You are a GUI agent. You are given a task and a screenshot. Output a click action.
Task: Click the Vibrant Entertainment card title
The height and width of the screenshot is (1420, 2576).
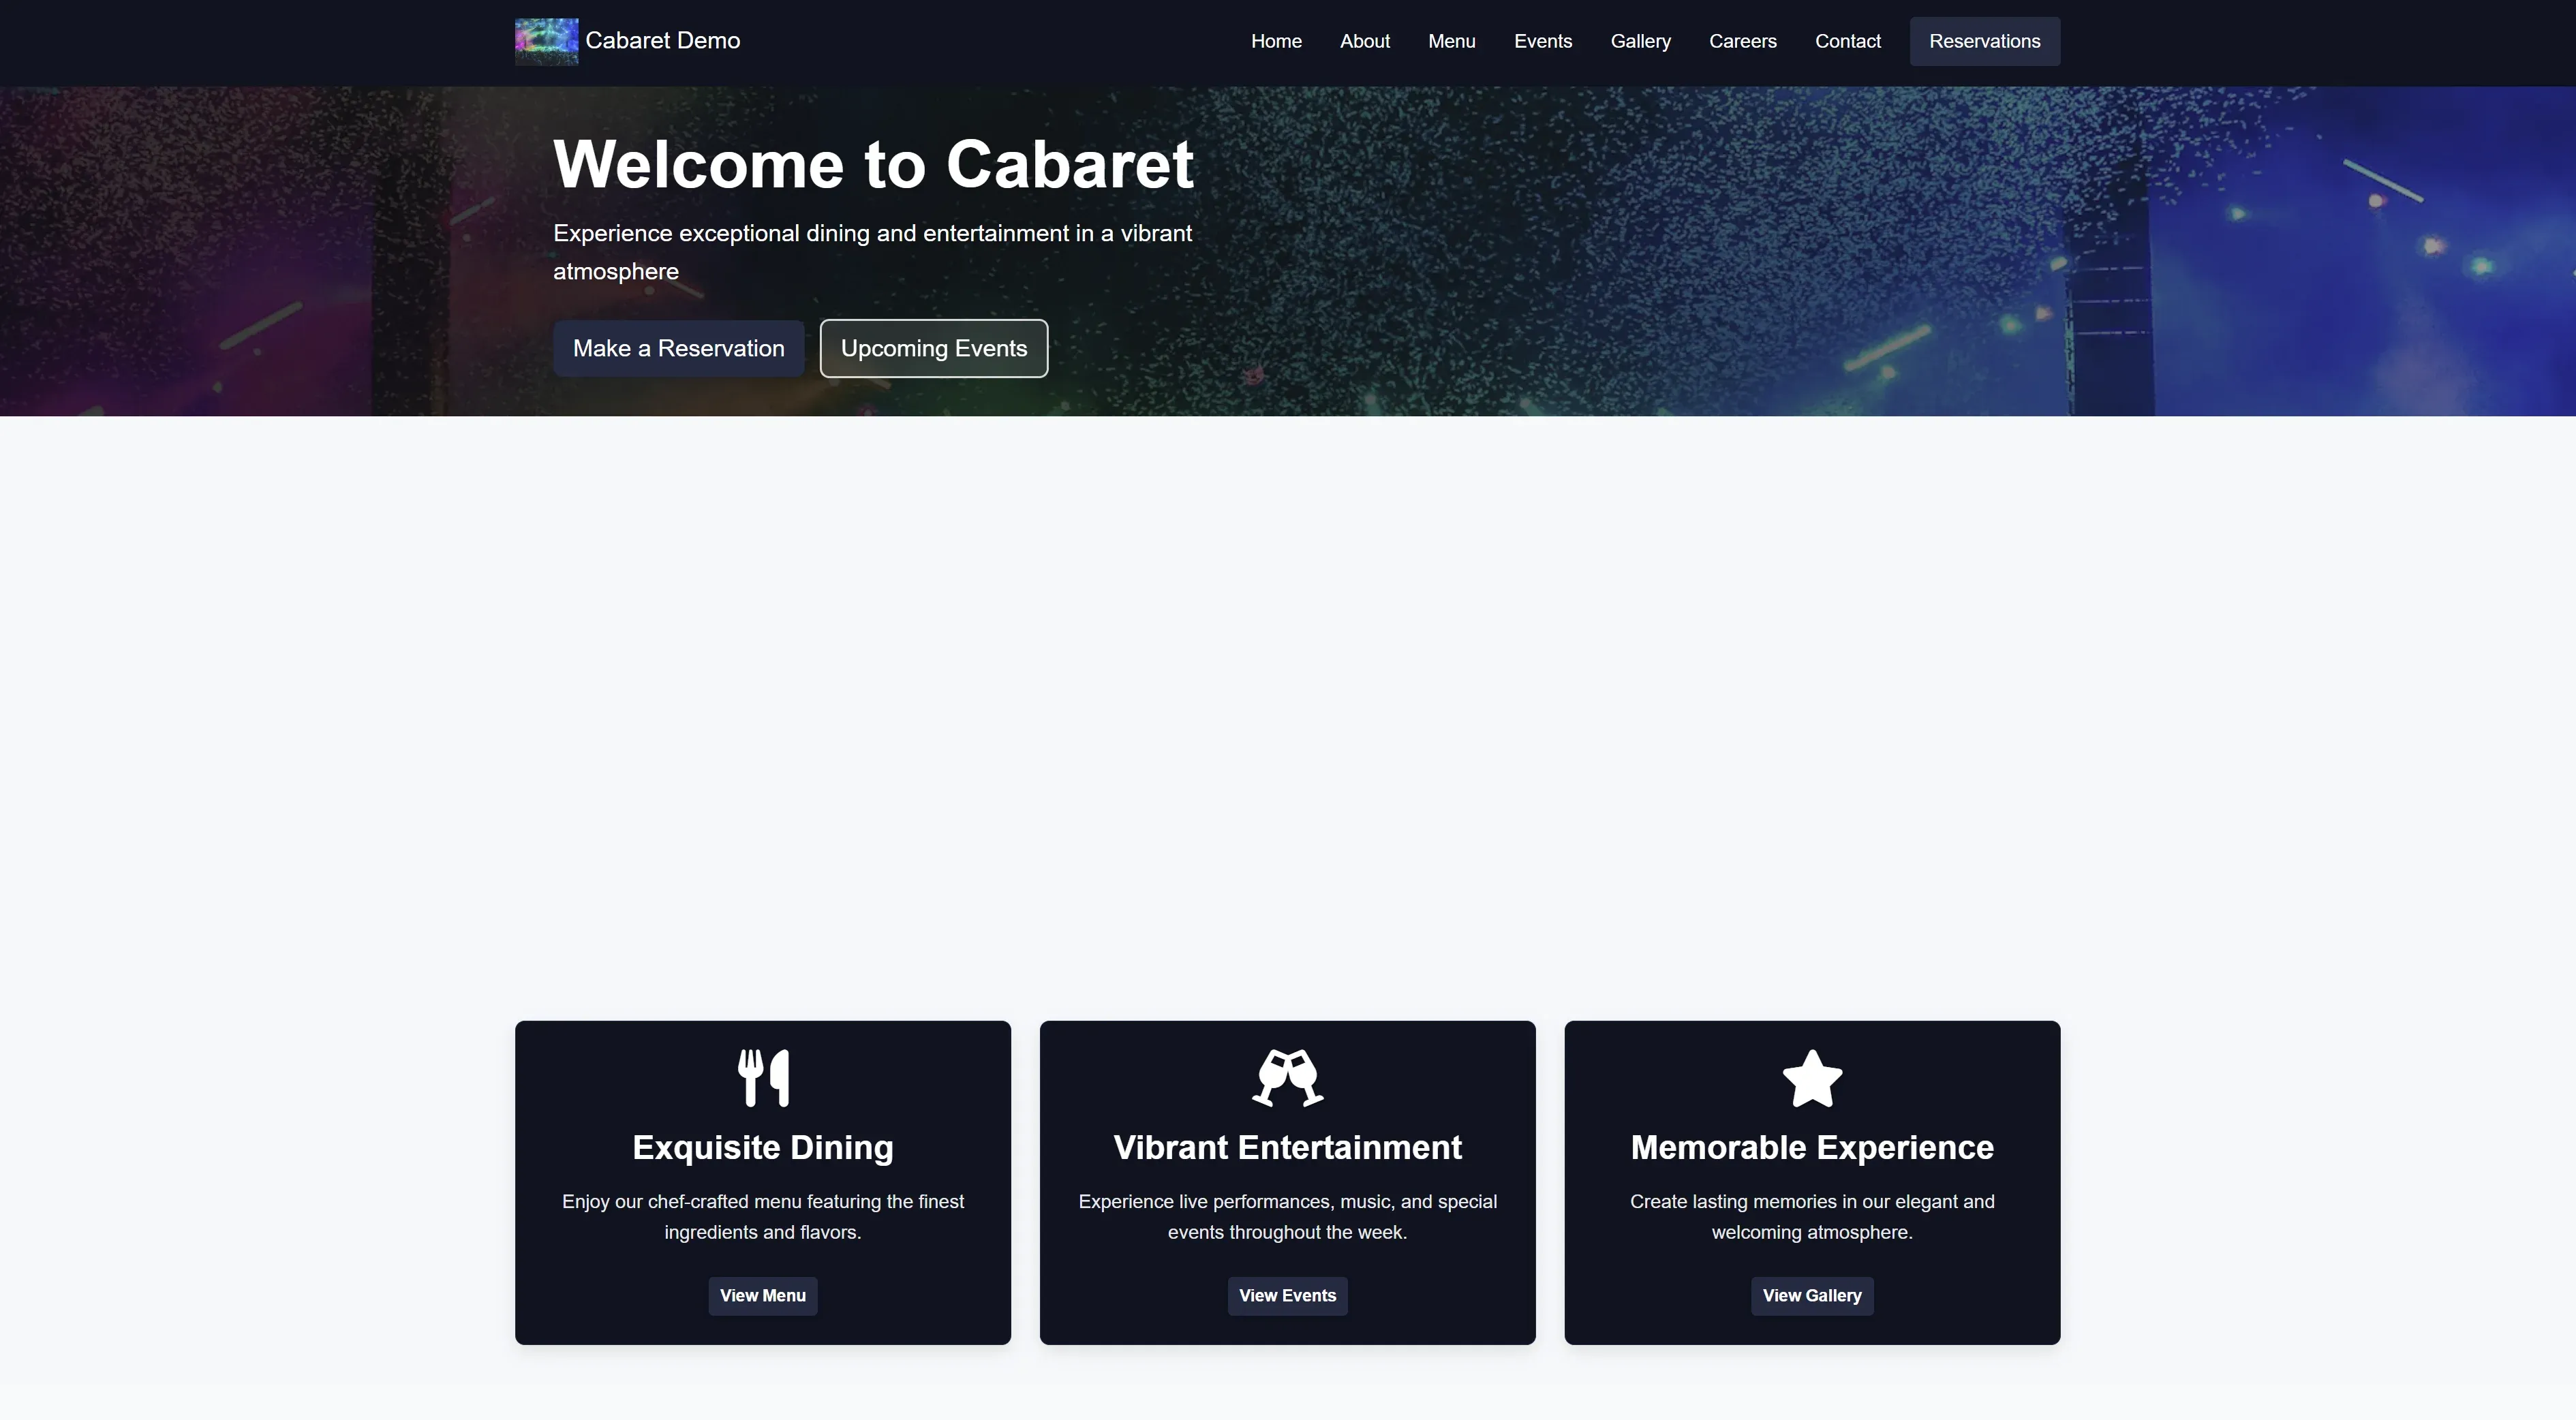point(1288,1147)
